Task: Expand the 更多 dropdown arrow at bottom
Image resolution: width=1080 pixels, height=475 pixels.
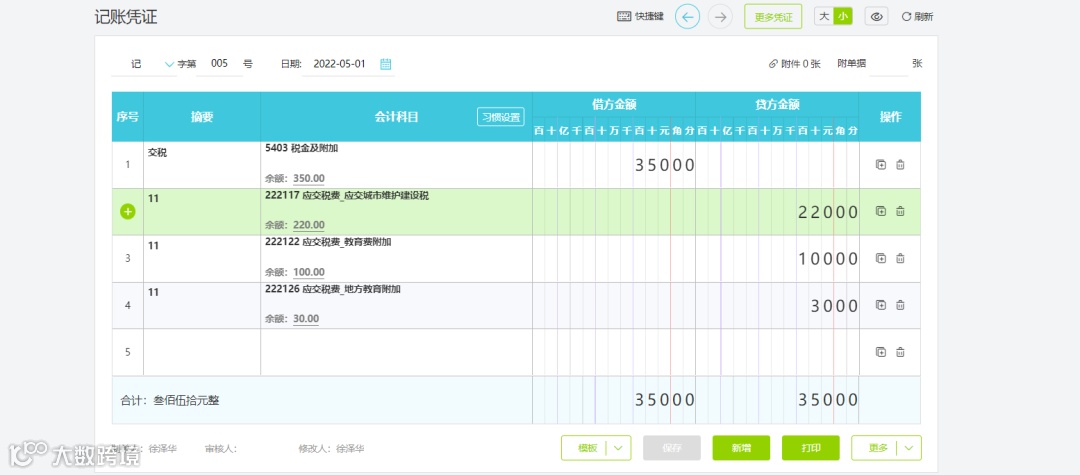Action: point(908,448)
